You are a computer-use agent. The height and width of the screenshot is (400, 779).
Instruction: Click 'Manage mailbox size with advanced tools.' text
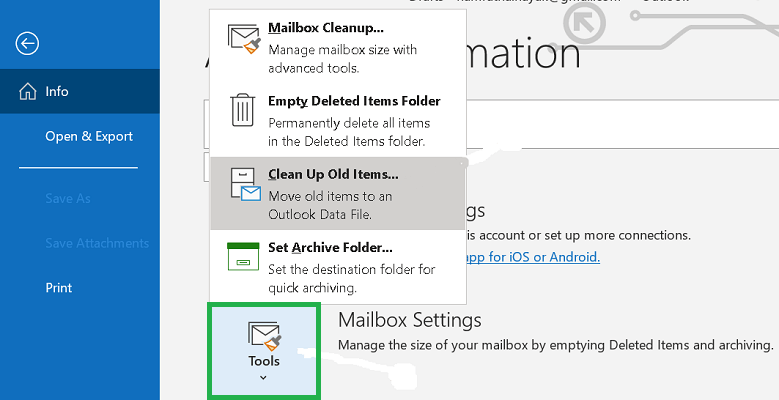(342, 59)
